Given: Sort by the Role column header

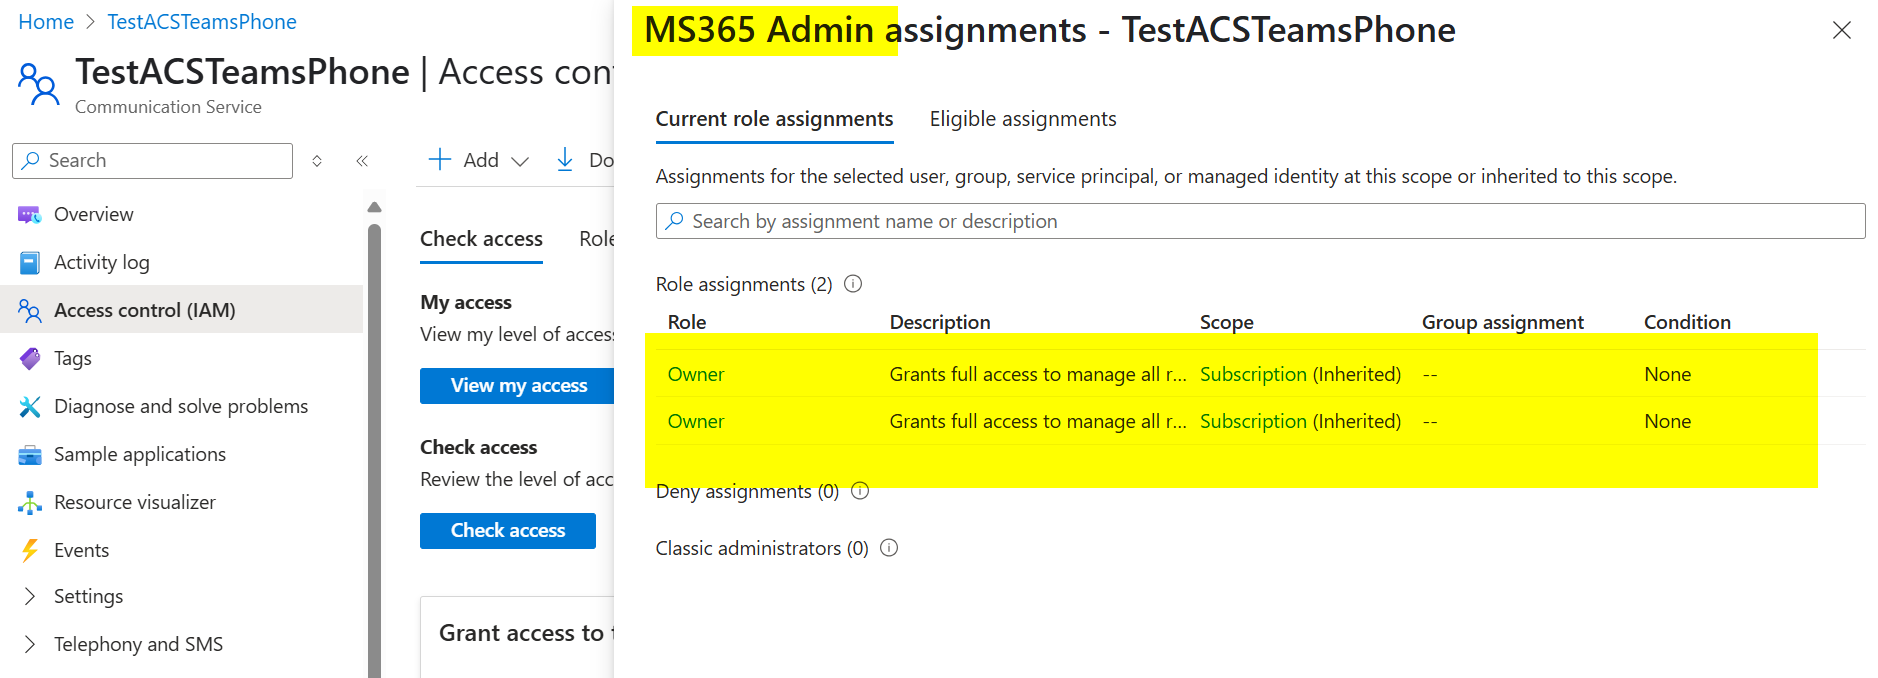Looking at the screenshot, I should tap(687, 322).
